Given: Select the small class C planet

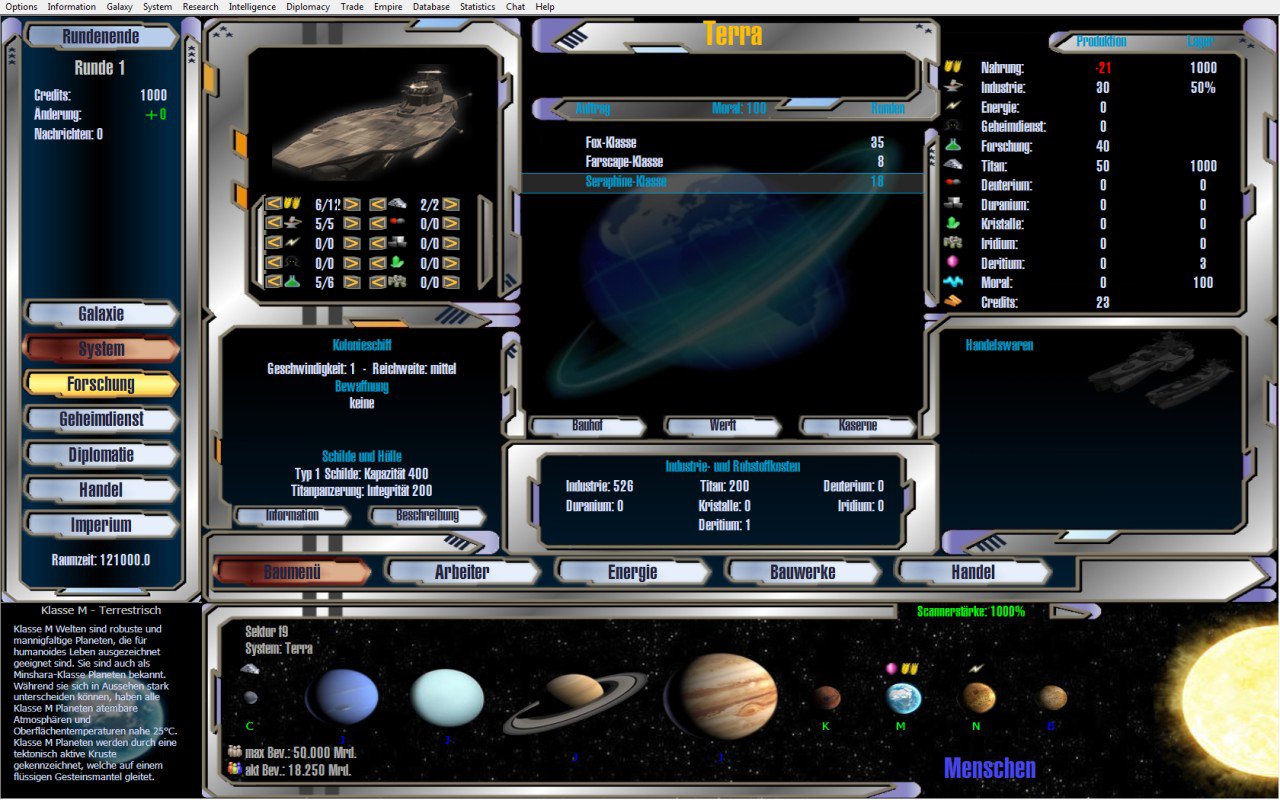Looking at the screenshot, I should (x=250, y=697).
